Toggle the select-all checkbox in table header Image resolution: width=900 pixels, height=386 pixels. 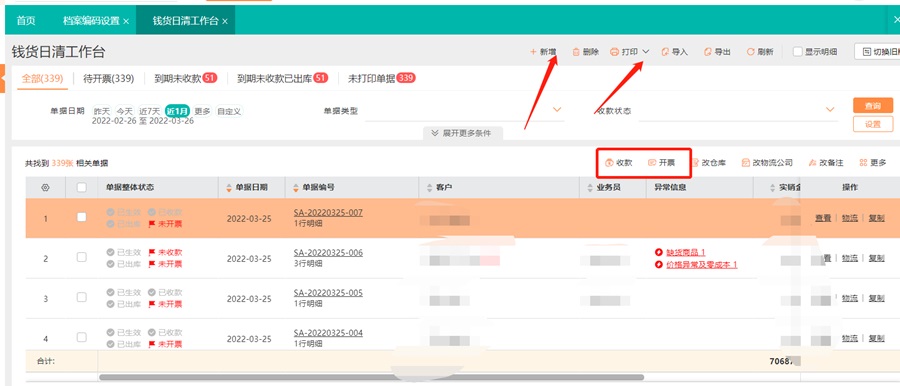click(82, 187)
